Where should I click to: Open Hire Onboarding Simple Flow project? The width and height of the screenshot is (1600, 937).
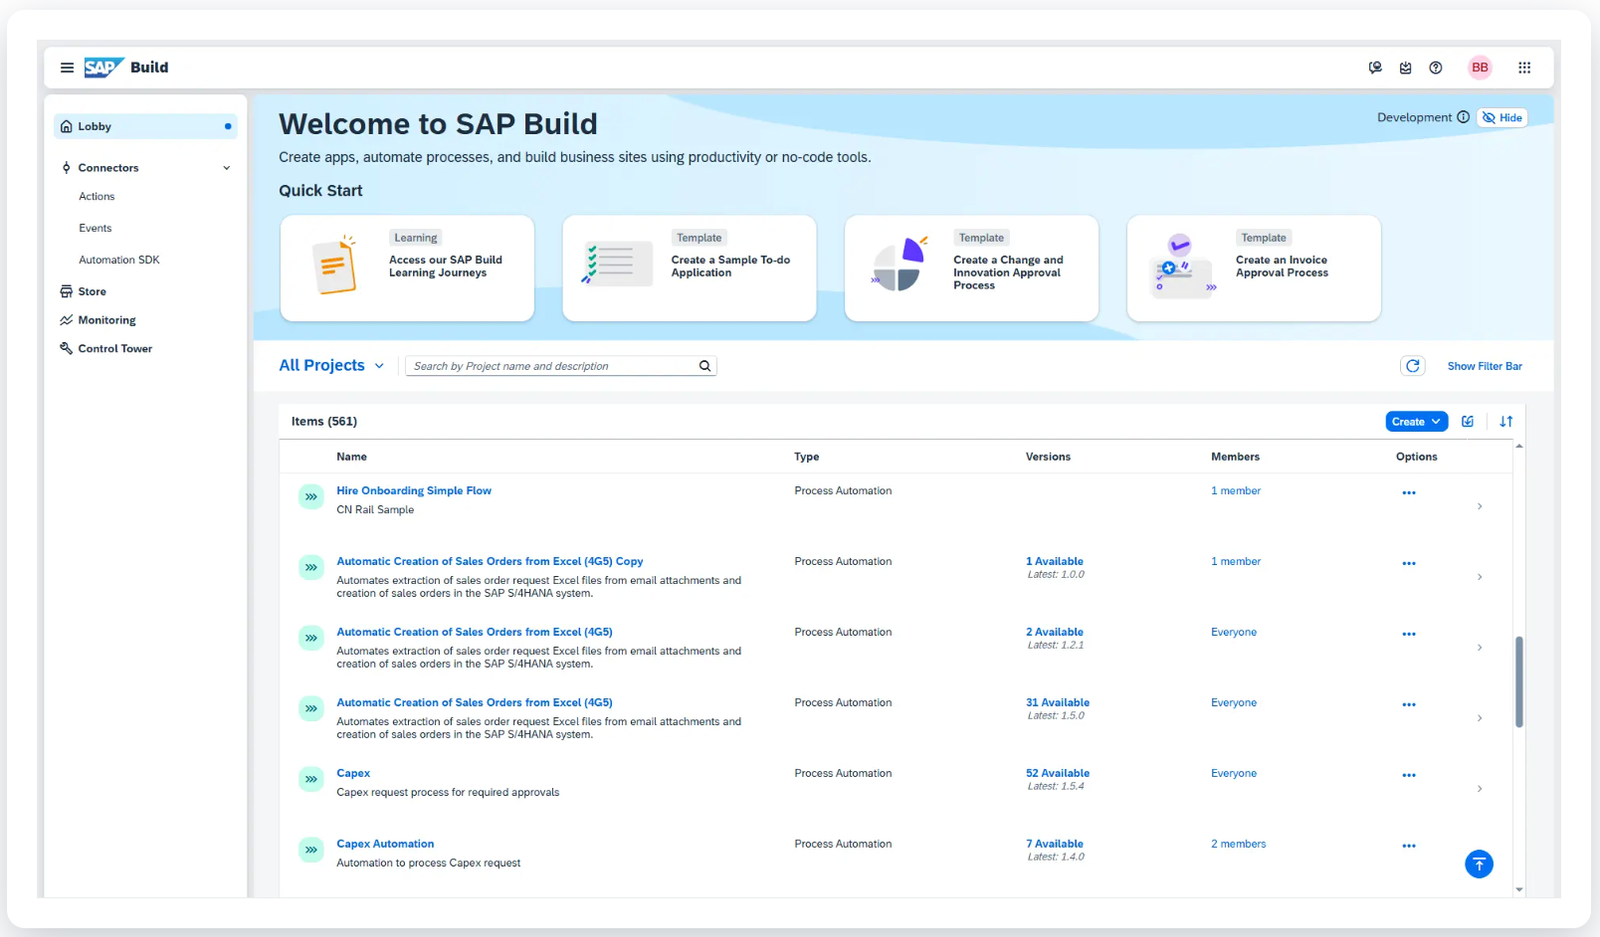click(x=413, y=491)
